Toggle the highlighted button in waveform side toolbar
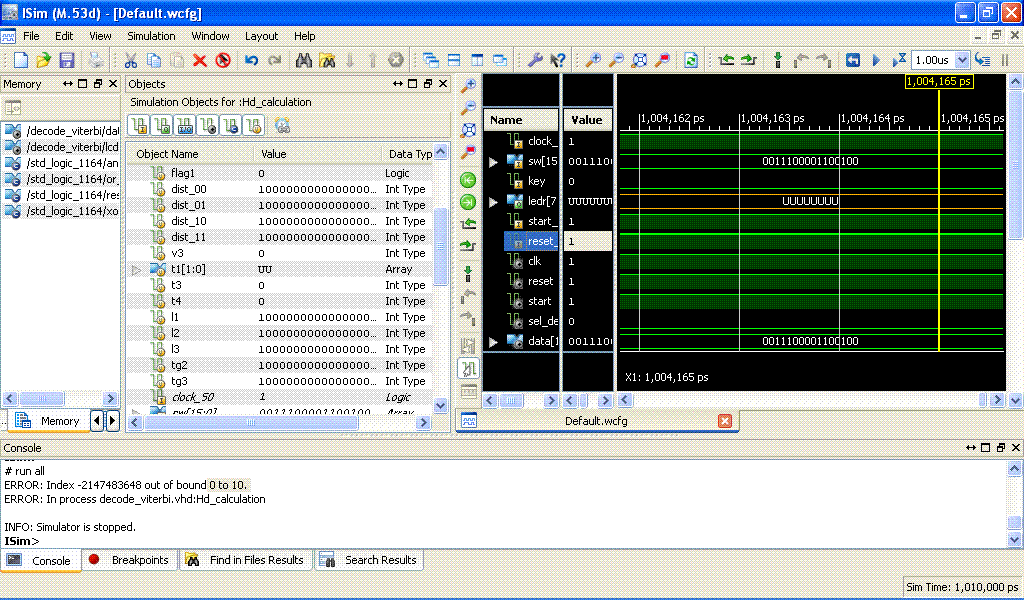The height and width of the screenshot is (600, 1024). [x=468, y=369]
